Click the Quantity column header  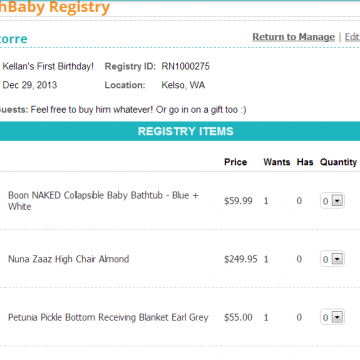tap(338, 162)
